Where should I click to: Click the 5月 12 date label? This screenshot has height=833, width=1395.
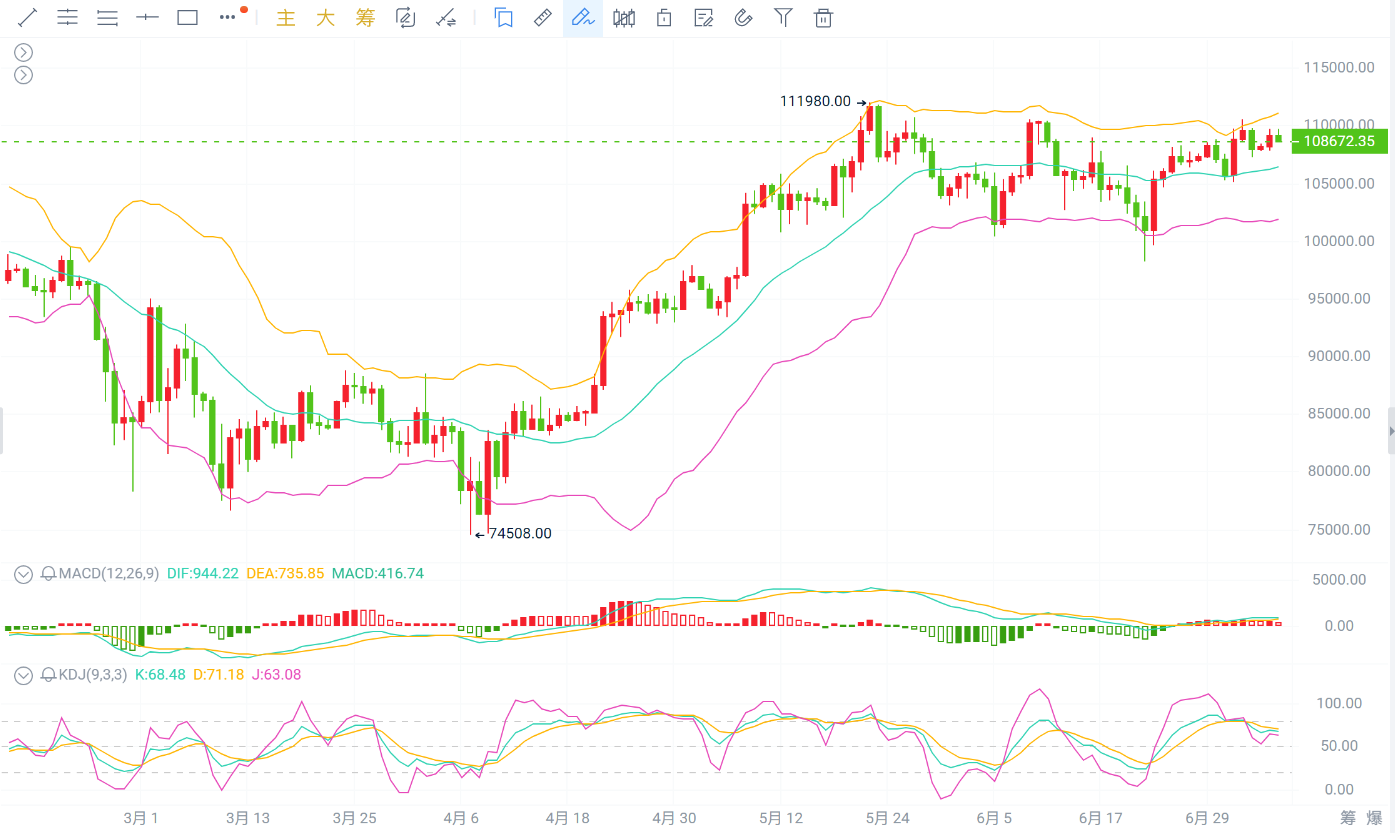tap(781, 818)
